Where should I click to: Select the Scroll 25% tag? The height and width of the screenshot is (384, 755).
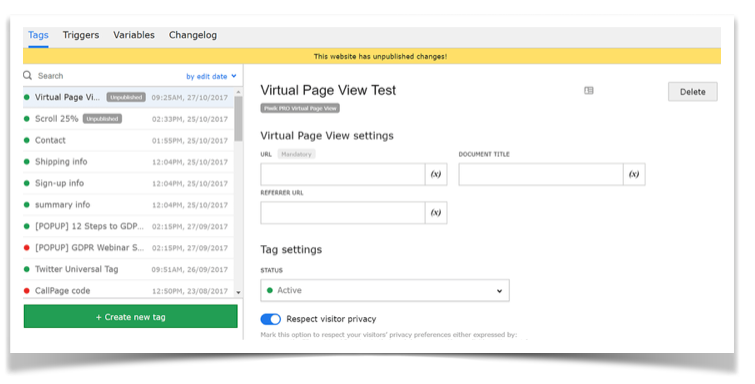tap(129, 119)
